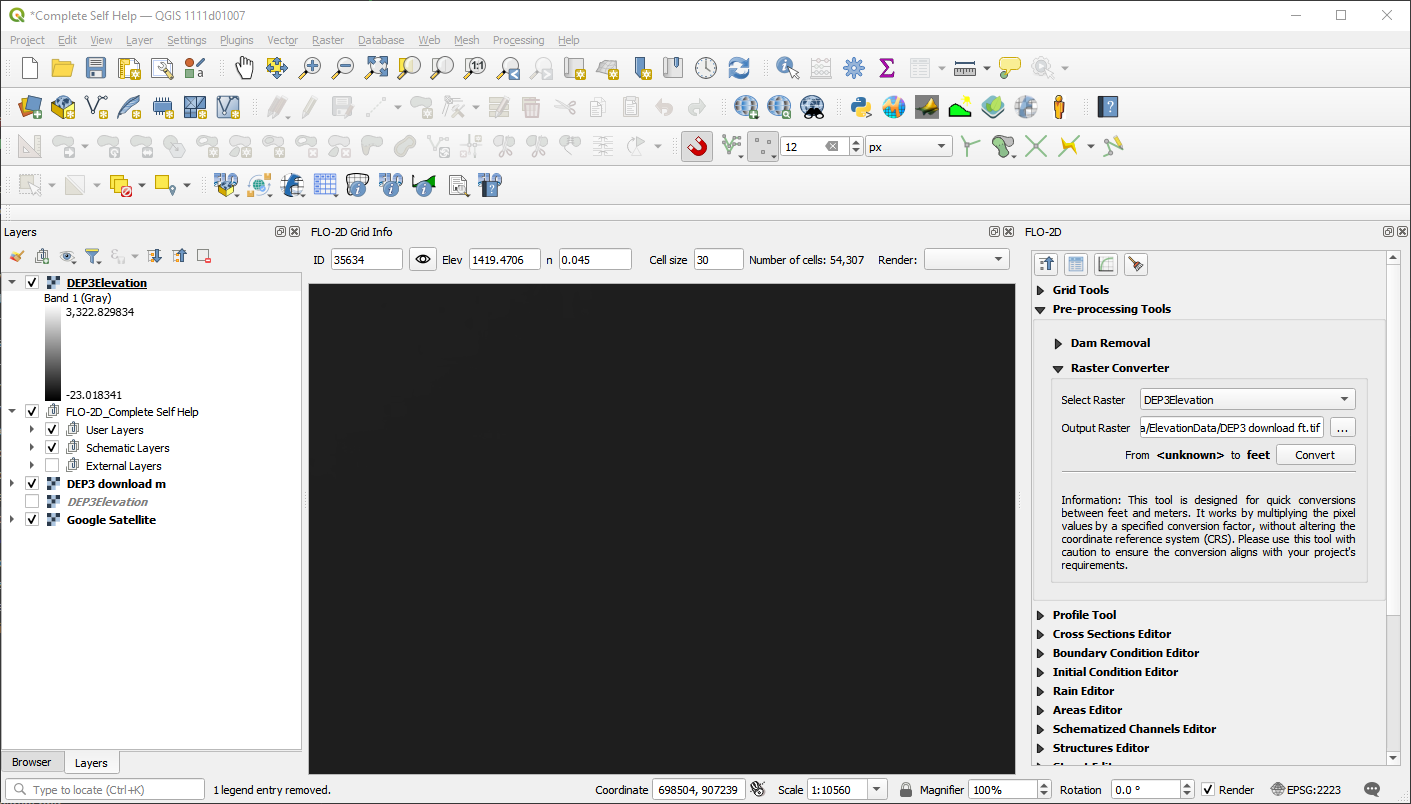
Task: Expand the Dam Removal section
Action: point(1059,343)
